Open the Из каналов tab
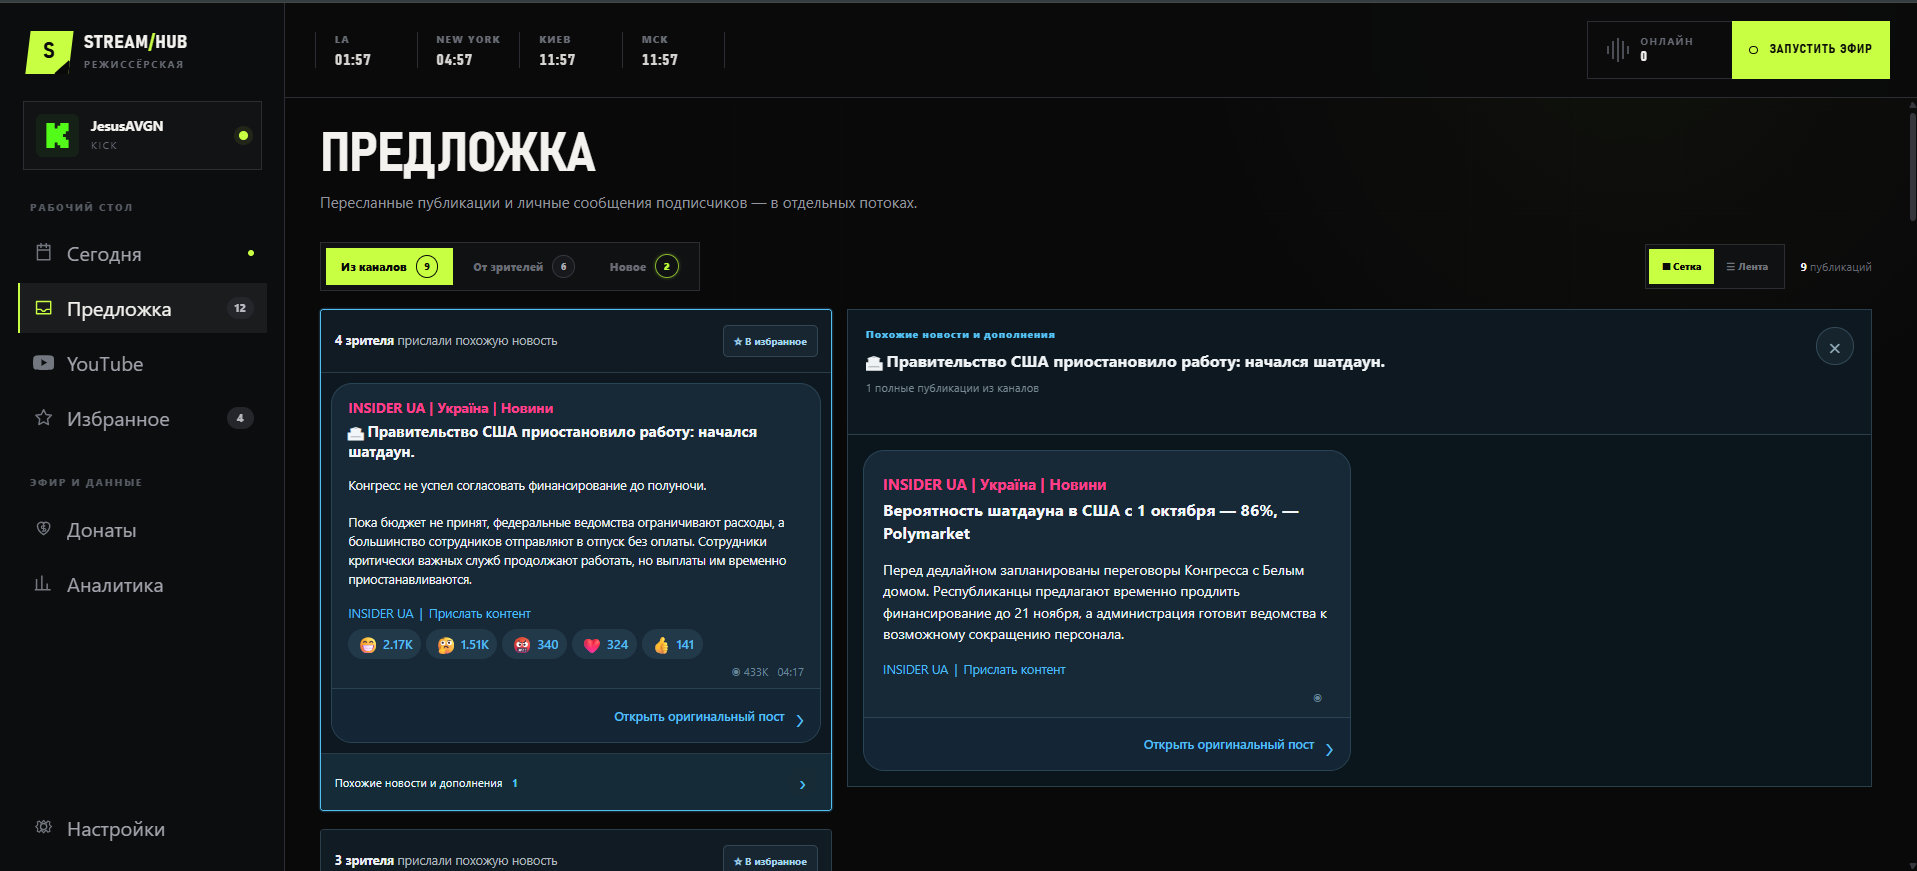Image resolution: width=1917 pixels, height=871 pixels. [389, 267]
